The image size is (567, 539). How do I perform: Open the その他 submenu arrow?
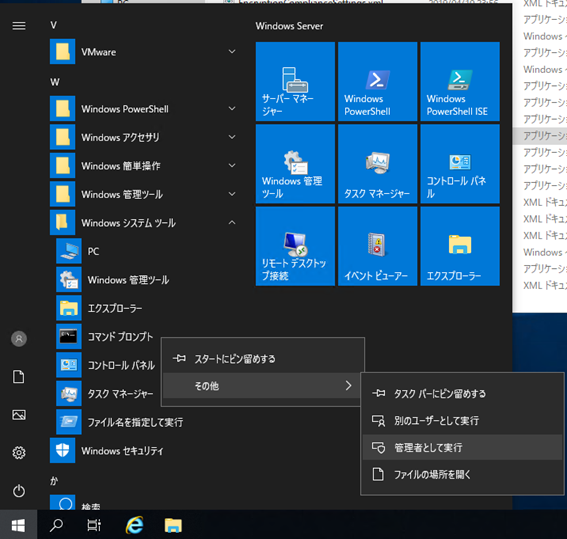[x=348, y=386]
